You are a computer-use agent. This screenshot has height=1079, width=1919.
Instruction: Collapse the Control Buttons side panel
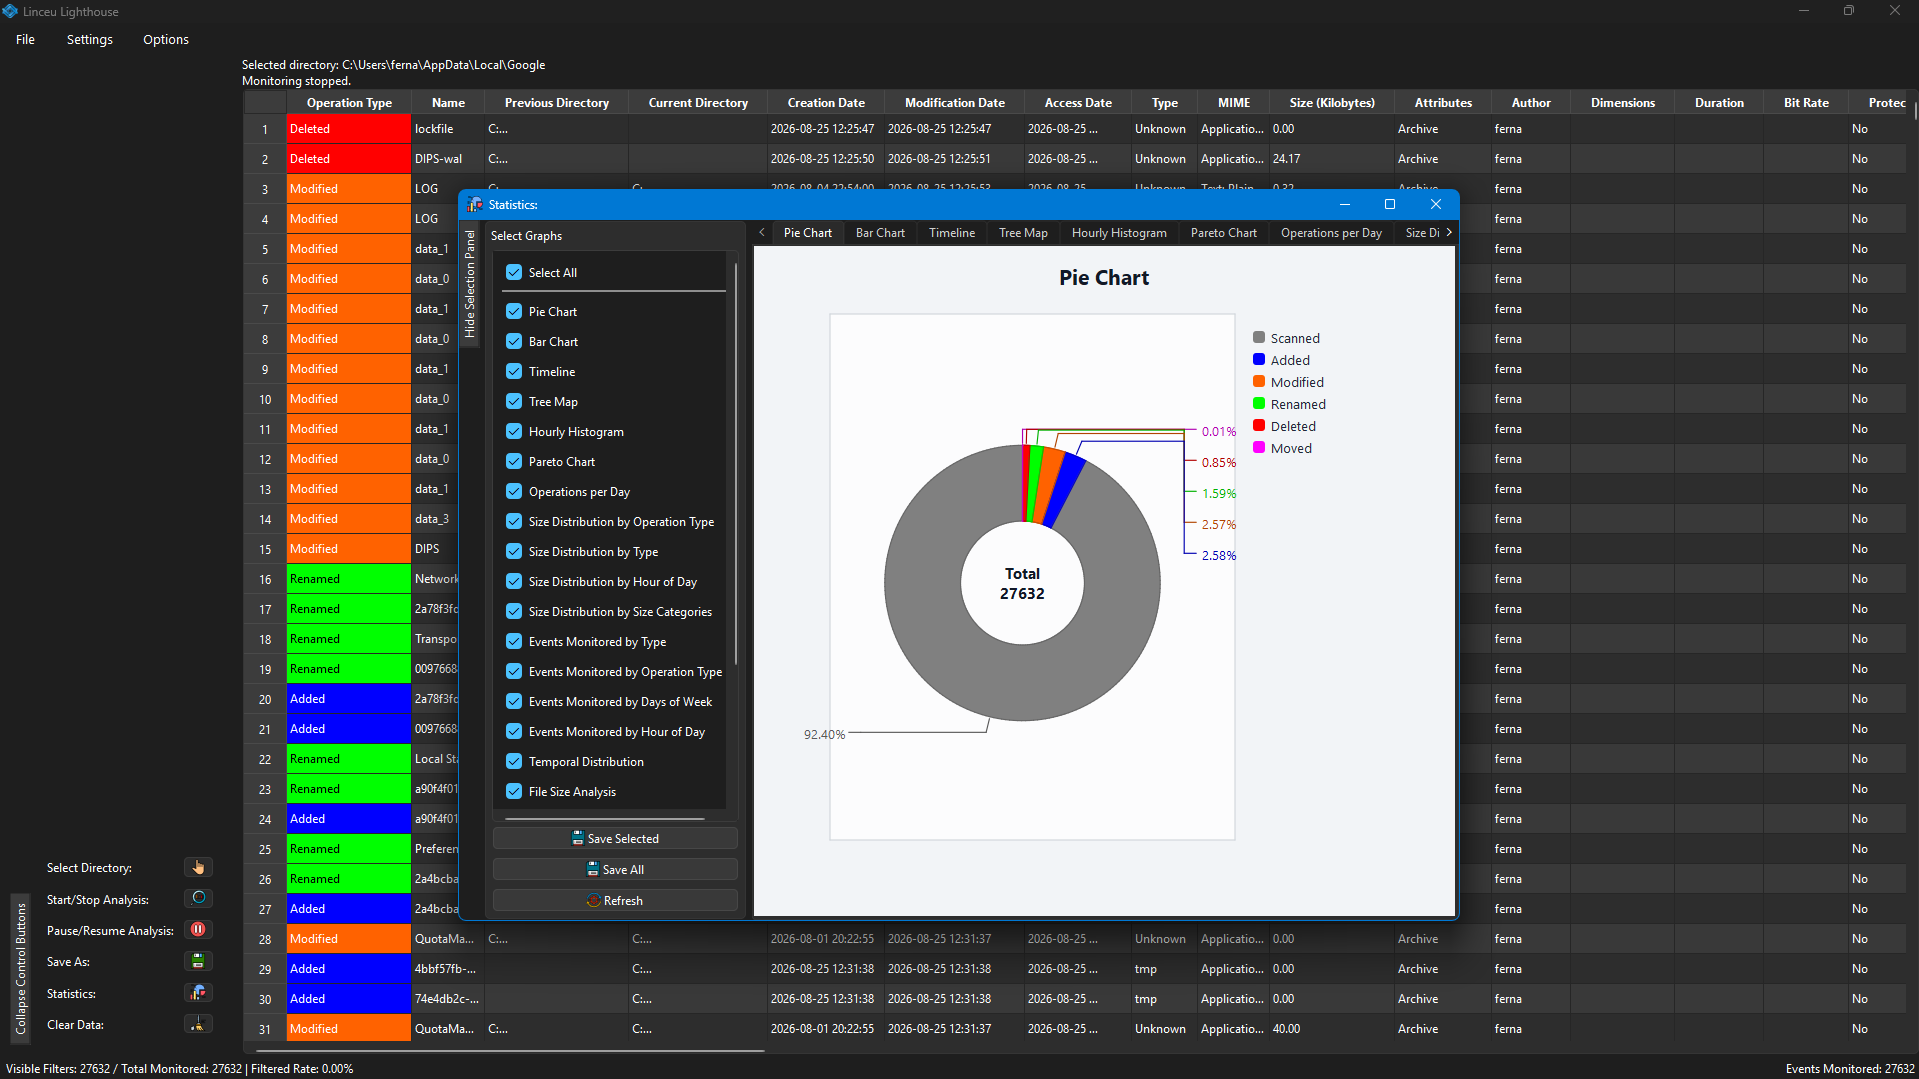[x=20, y=967]
